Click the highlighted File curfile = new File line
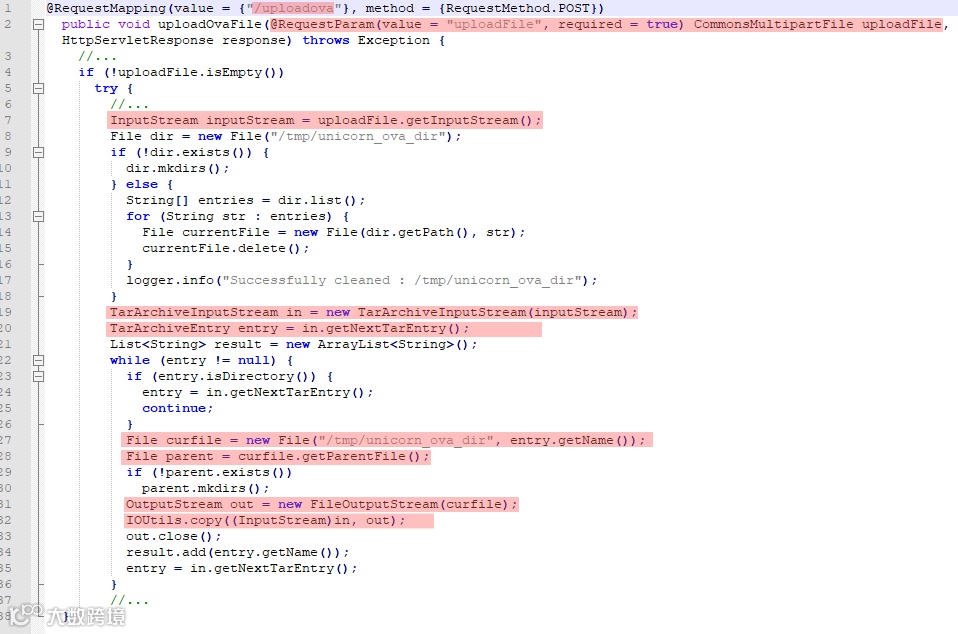 point(387,440)
